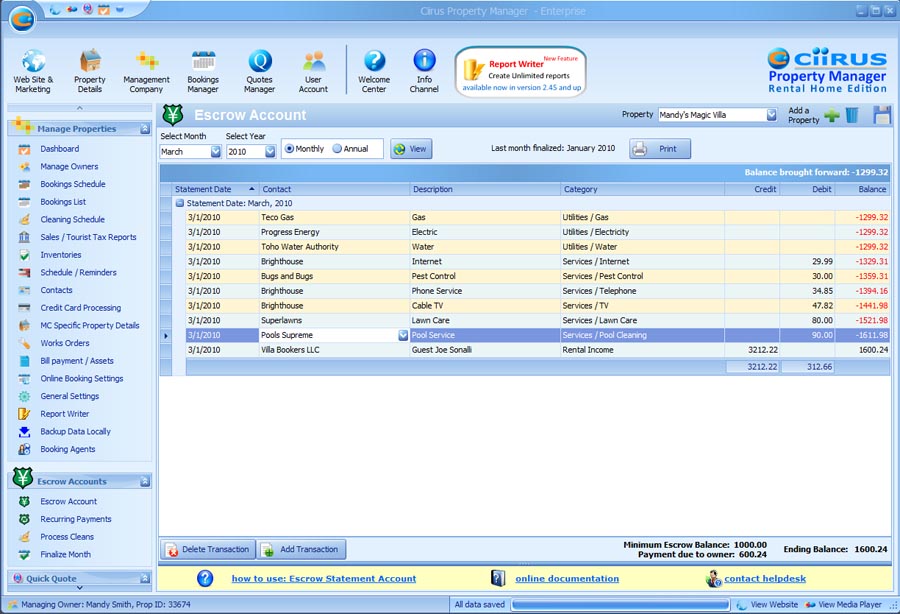This screenshot has height=614, width=900.
Task: Open the Property selector dropdown
Action: [772, 115]
